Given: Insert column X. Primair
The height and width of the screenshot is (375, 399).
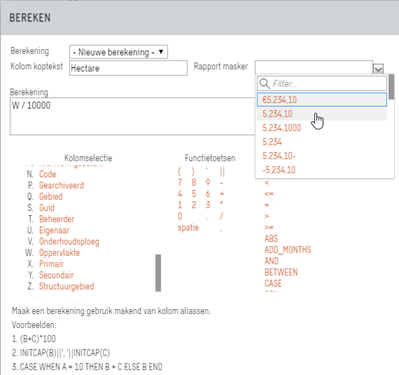Looking at the screenshot, I should 51,264.
